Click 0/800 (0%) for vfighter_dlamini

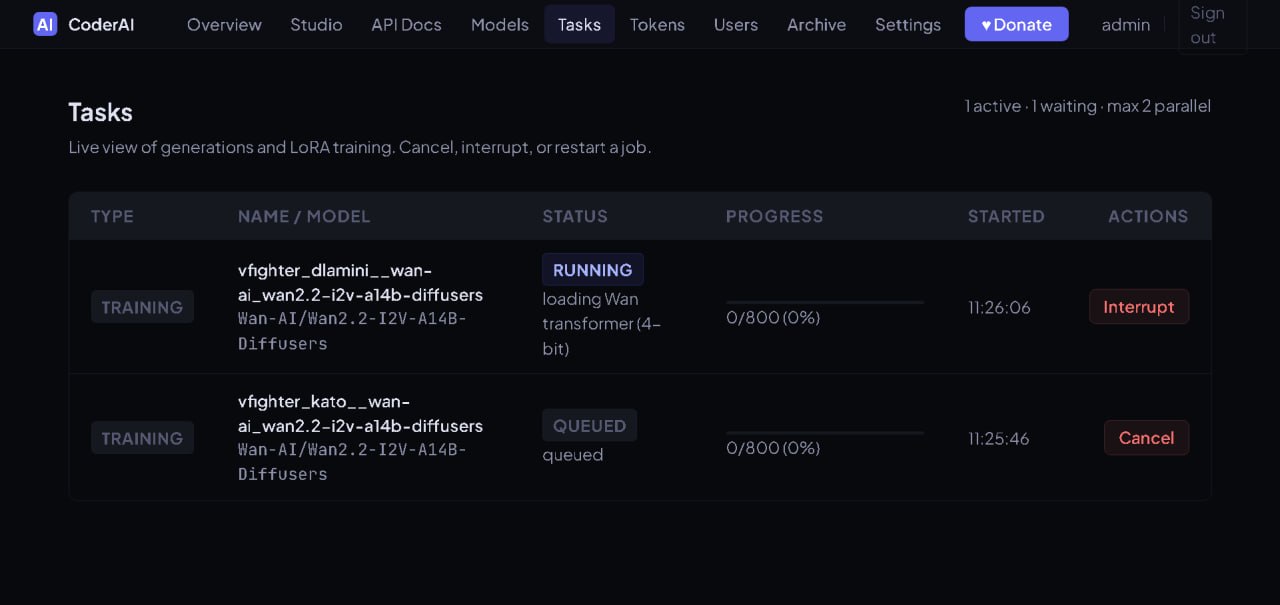(773, 318)
